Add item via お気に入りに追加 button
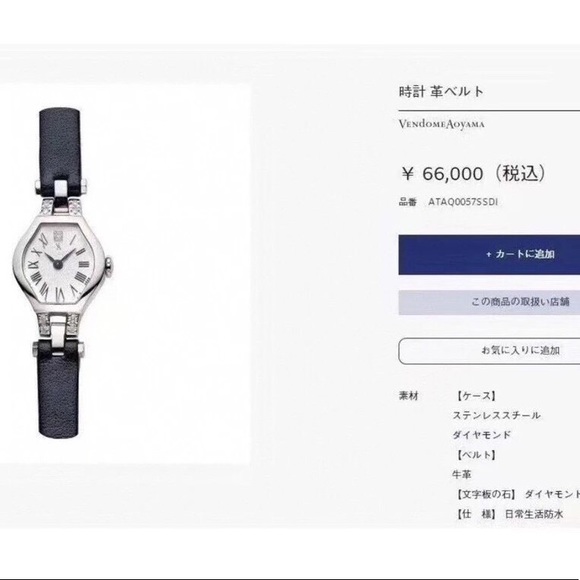Viewport: 580px width, 580px height. [x=489, y=351]
